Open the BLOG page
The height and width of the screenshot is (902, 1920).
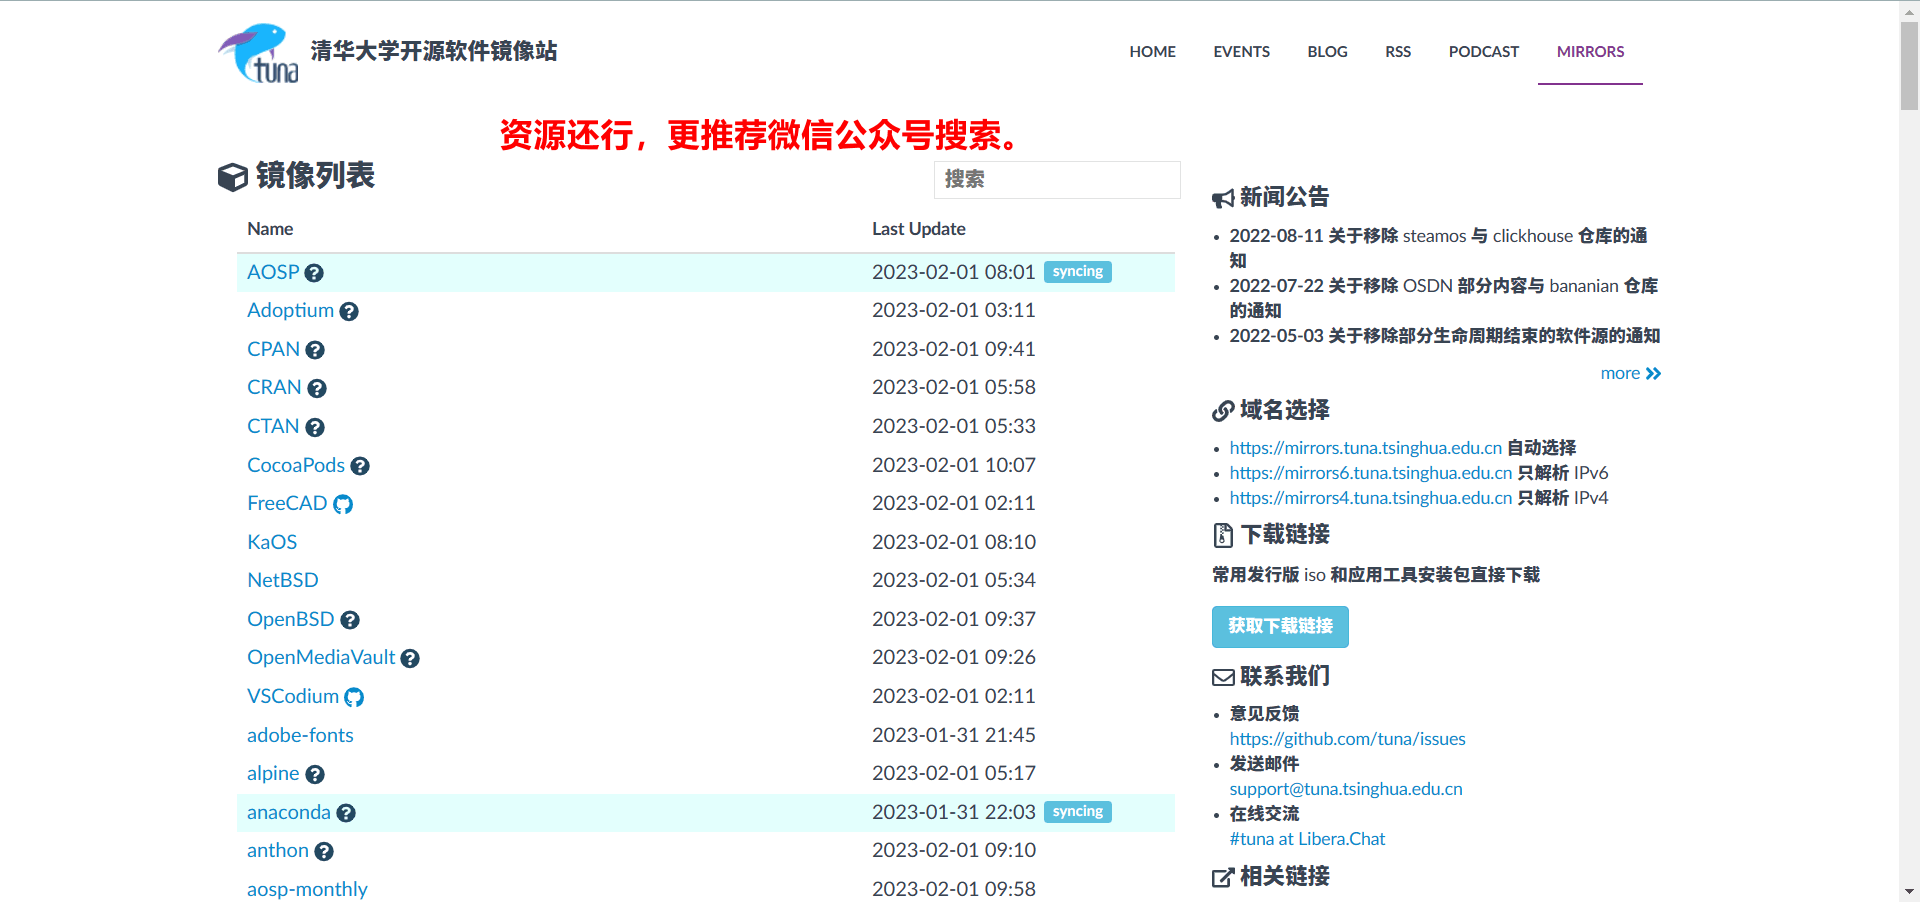[1327, 52]
